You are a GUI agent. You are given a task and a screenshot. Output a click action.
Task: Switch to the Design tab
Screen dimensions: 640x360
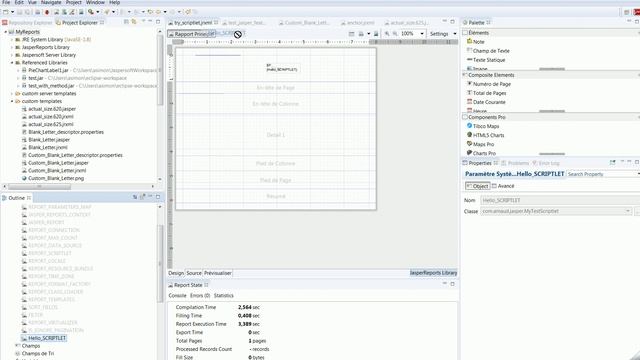[x=176, y=273]
